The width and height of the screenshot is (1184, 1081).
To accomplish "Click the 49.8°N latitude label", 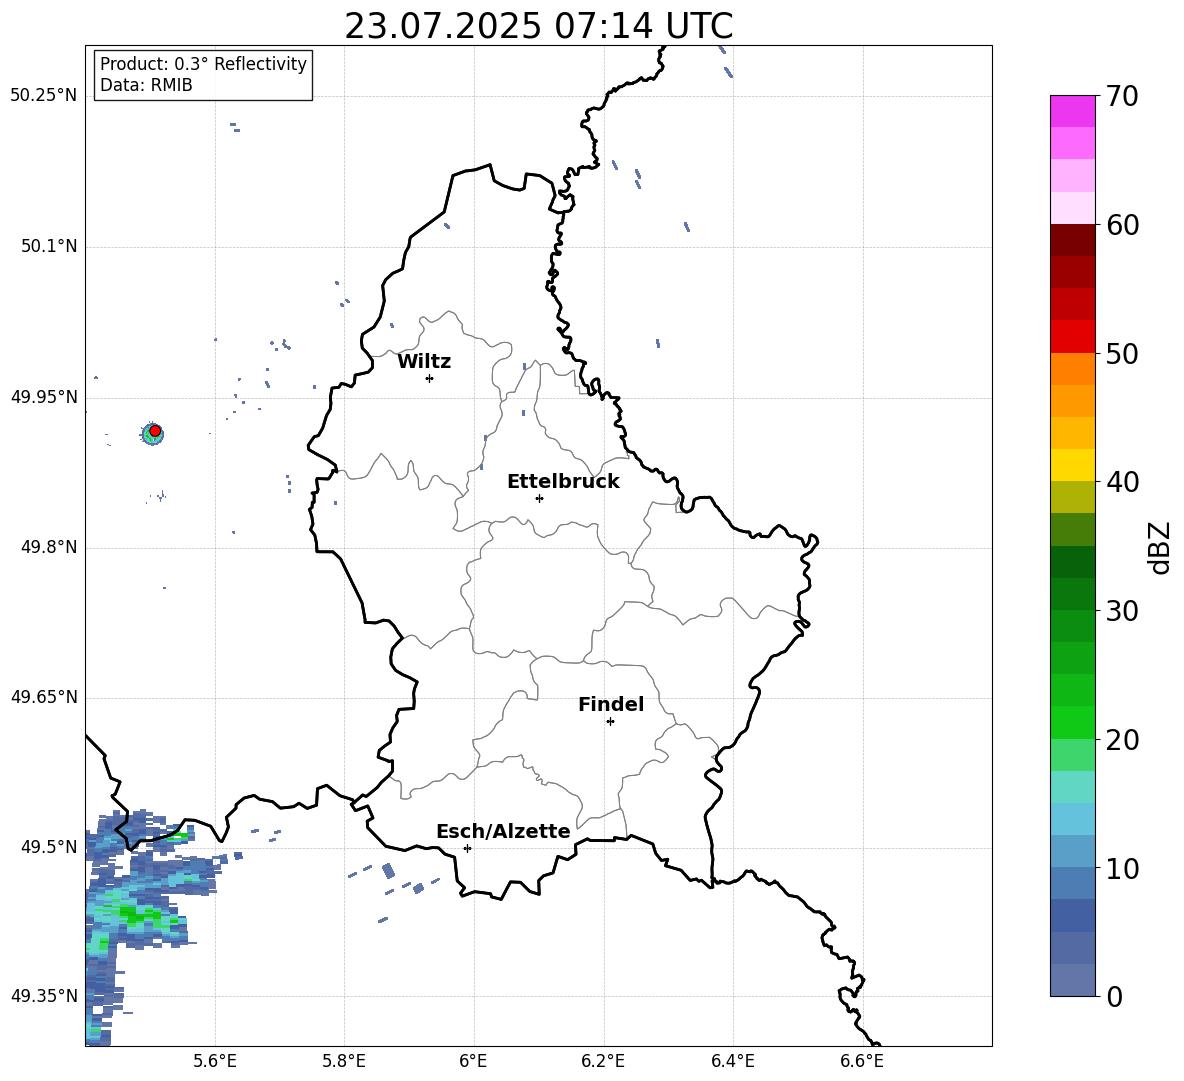I will point(49,547).
